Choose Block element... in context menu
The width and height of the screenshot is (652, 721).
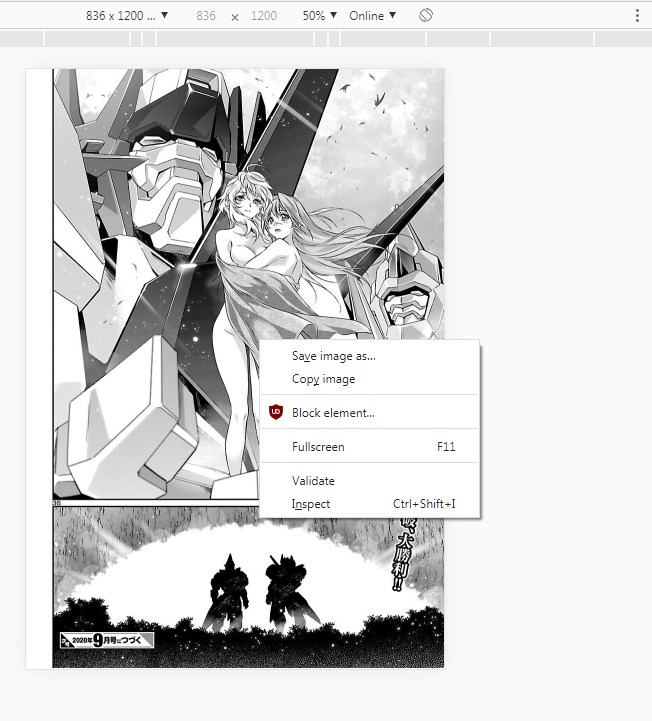coord(370,412)
